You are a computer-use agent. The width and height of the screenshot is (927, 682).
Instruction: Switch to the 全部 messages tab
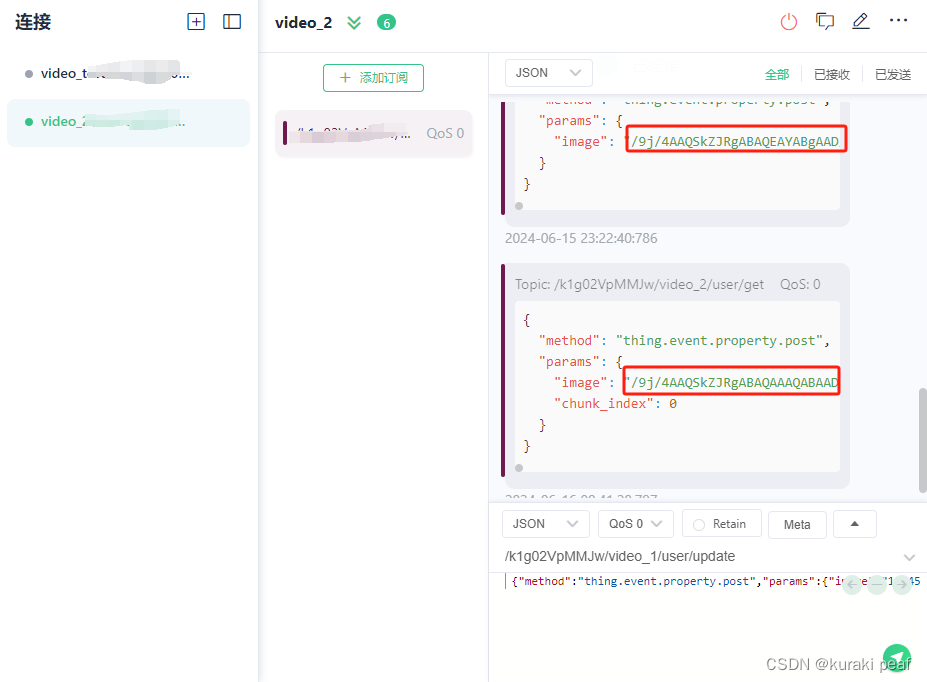[x=777, y=74]
